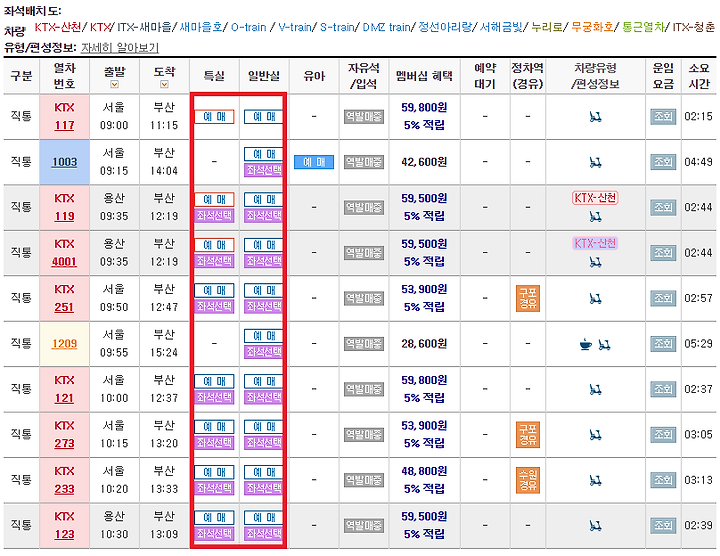This screenshot has width=720, height=556.
Task: Open 정선아리랑 seat layout link
Action: 444,28
